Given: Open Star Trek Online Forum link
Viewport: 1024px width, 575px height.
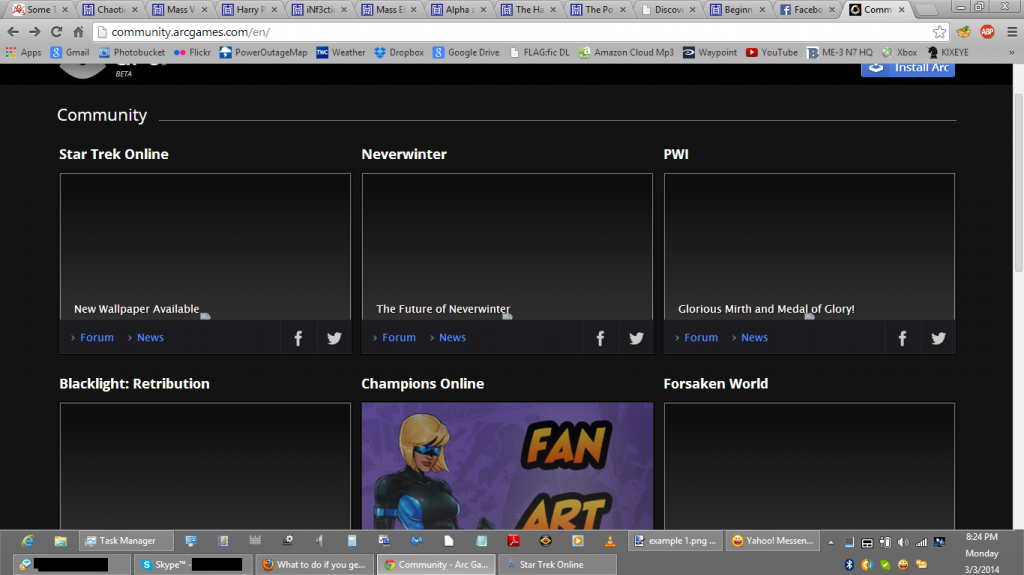Looking at the screenshot, I should [x=97, y=337].
